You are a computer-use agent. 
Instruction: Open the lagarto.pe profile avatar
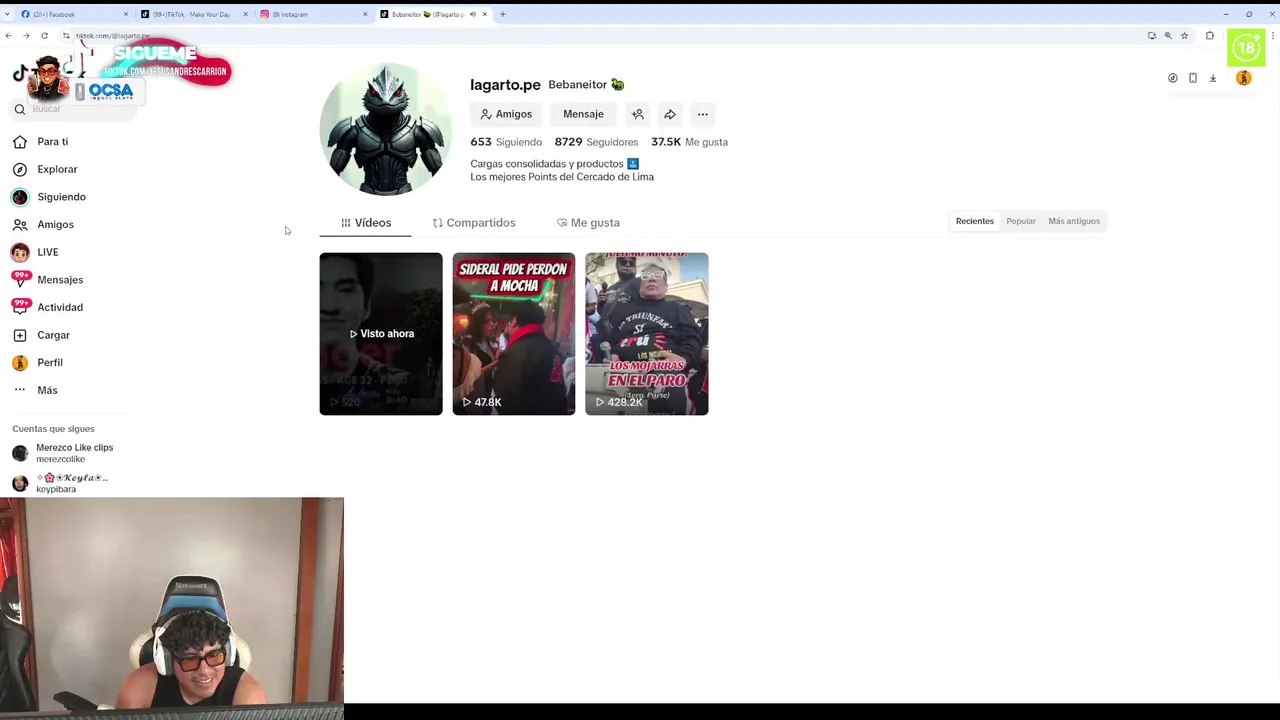tap(385, 129)
